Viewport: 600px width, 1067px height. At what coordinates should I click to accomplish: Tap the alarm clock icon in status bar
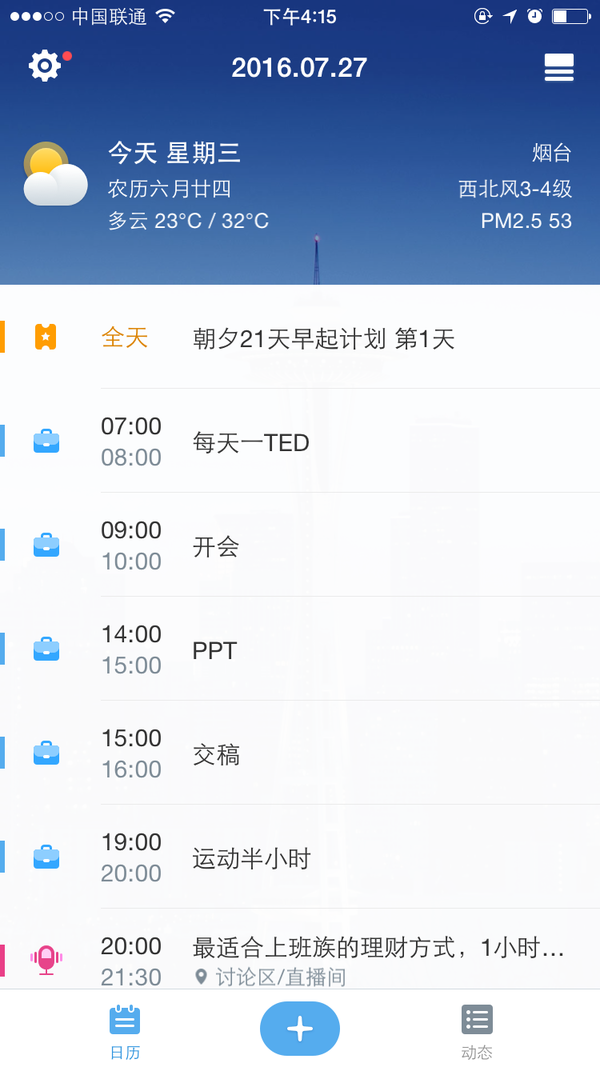(535, 16)
